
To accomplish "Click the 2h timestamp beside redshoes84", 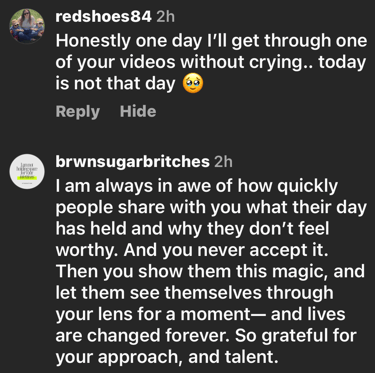I will (x=165, y=17).
